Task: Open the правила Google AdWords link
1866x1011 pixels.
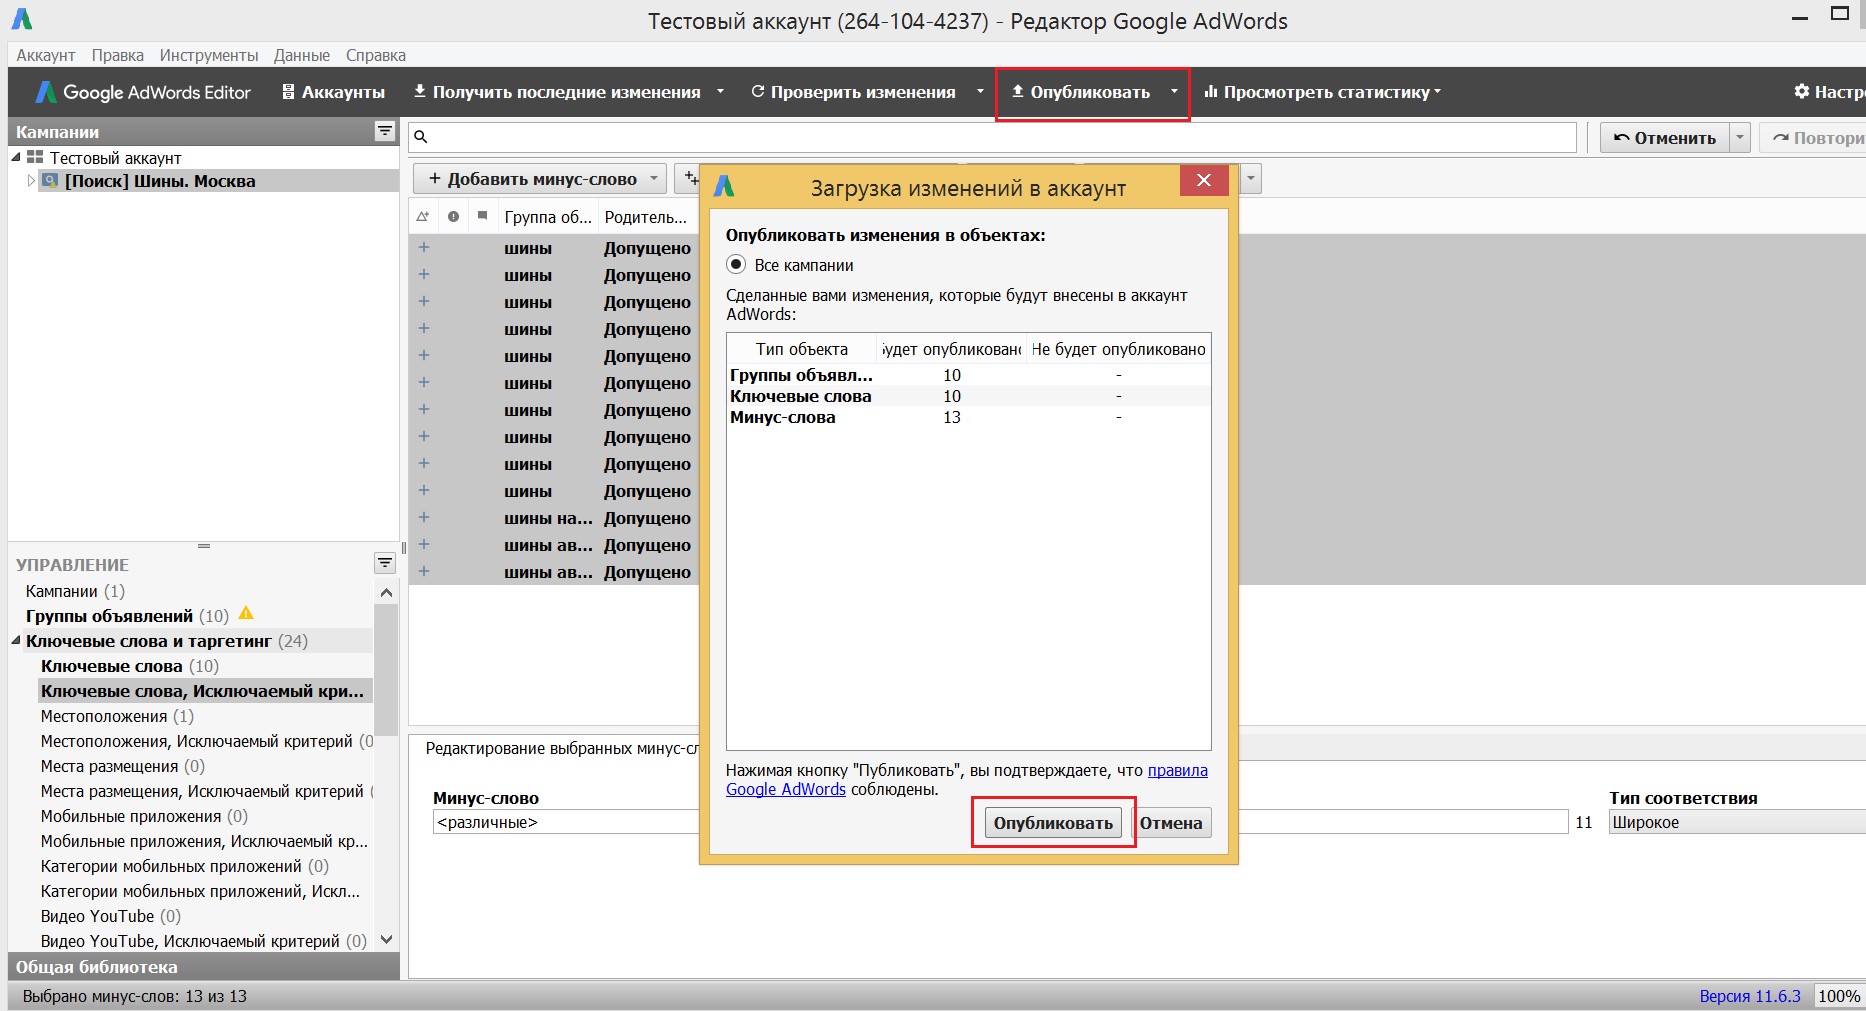Action: point(1177,770)
